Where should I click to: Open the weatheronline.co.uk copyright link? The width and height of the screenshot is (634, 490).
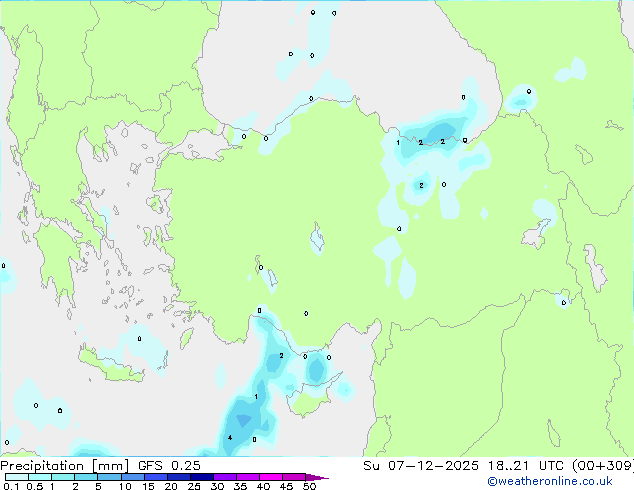(550, 482)
